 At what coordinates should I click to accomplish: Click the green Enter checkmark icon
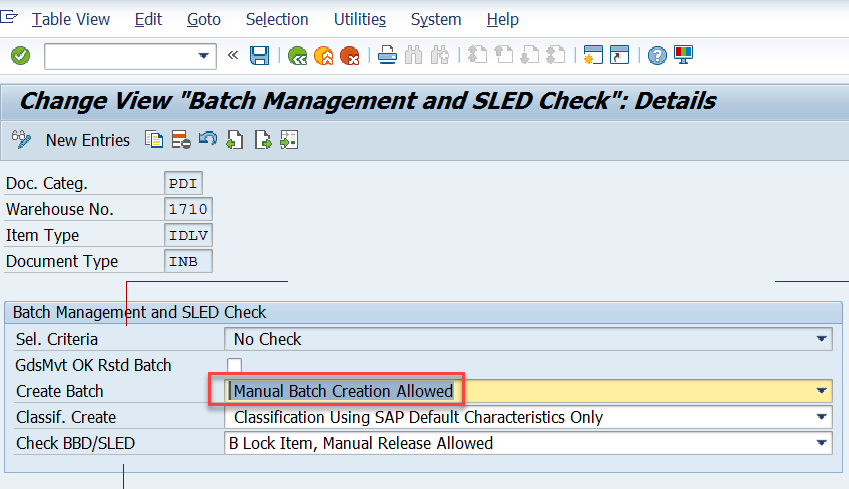[x=21, y=56]
